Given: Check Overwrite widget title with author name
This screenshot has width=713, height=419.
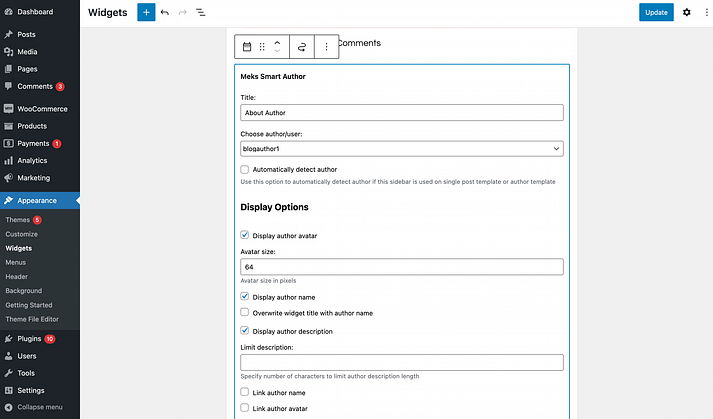Looking at the screenshot, I should tap(245, 313).
